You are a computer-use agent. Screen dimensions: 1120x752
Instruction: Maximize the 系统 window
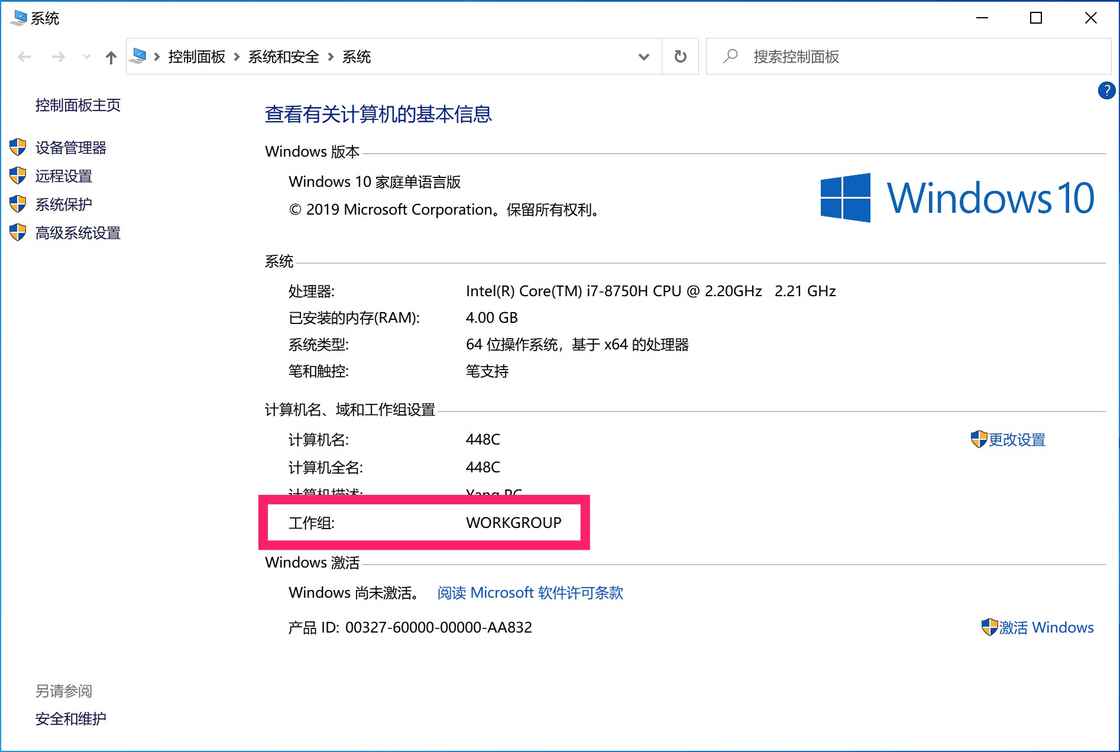[x=1036, y=18]
